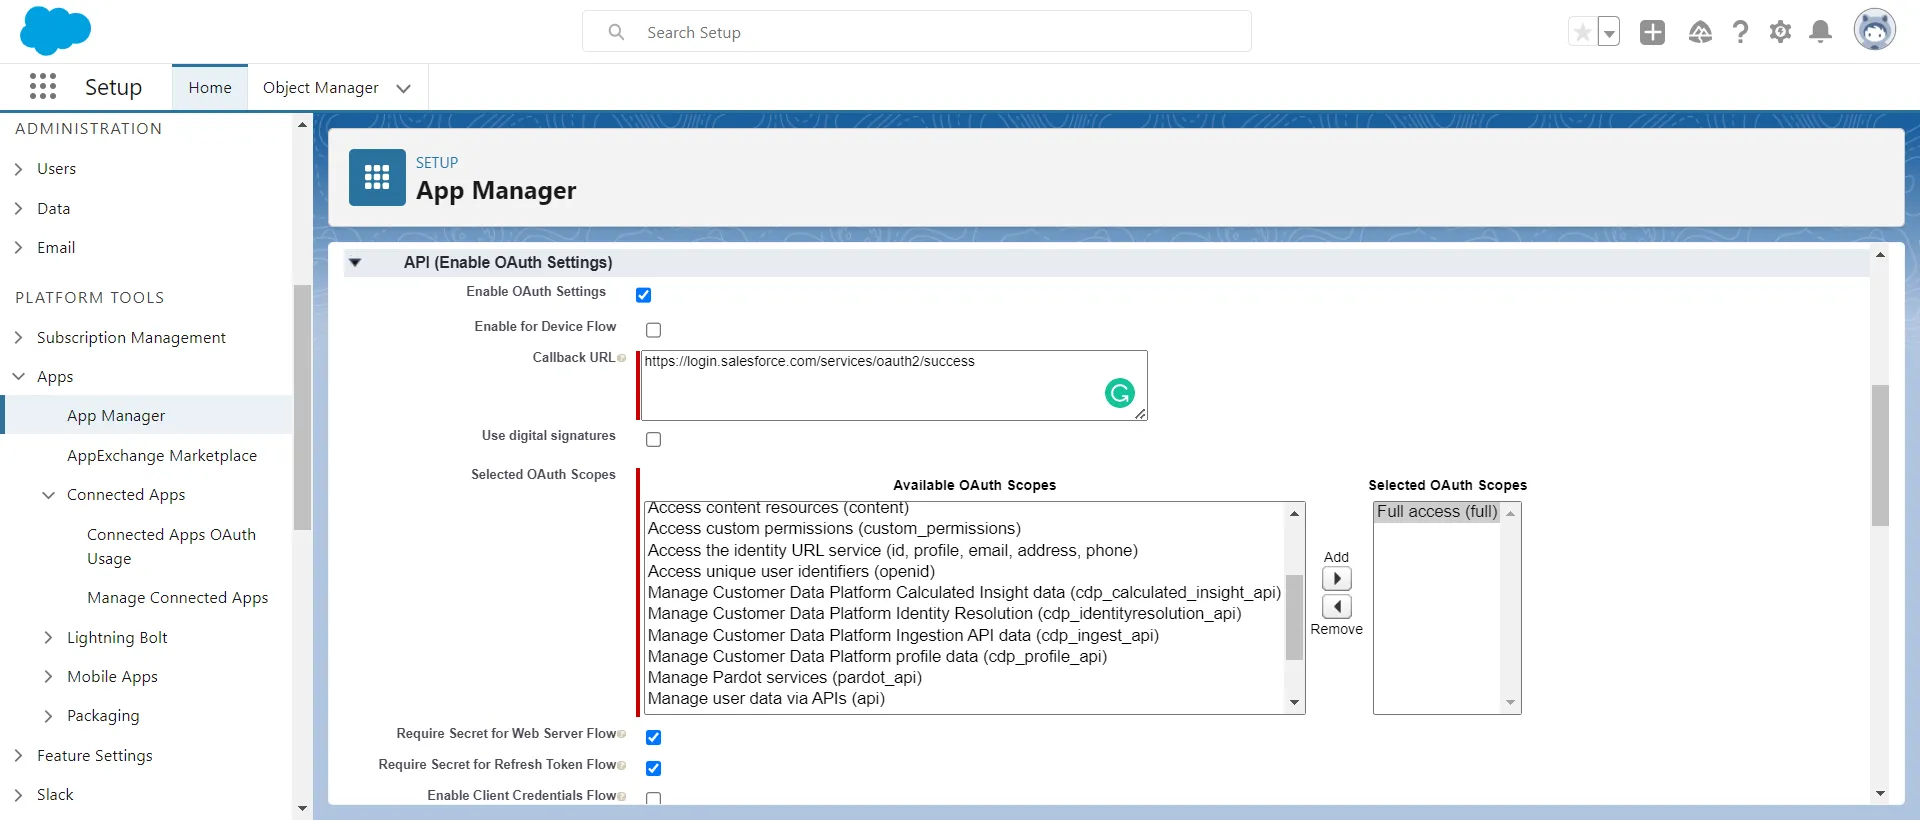Screen dimensions: 1920x820
Task: Select 'Full access (full)' in Selected Scopes
Action: 1437,512
